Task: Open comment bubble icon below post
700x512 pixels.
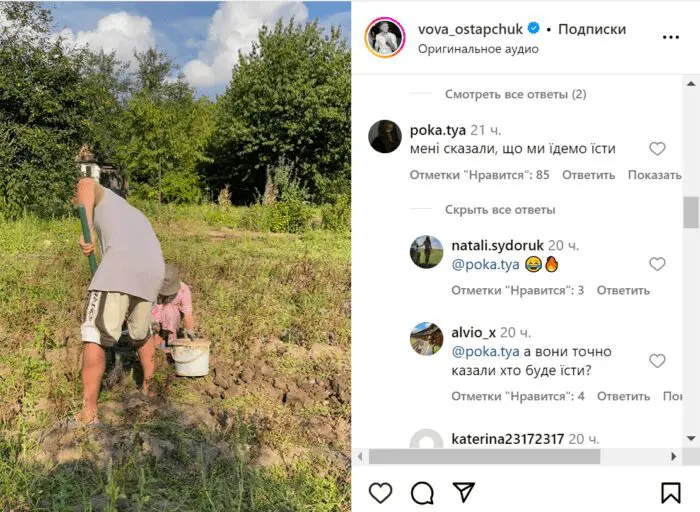Action: (422, 493)
